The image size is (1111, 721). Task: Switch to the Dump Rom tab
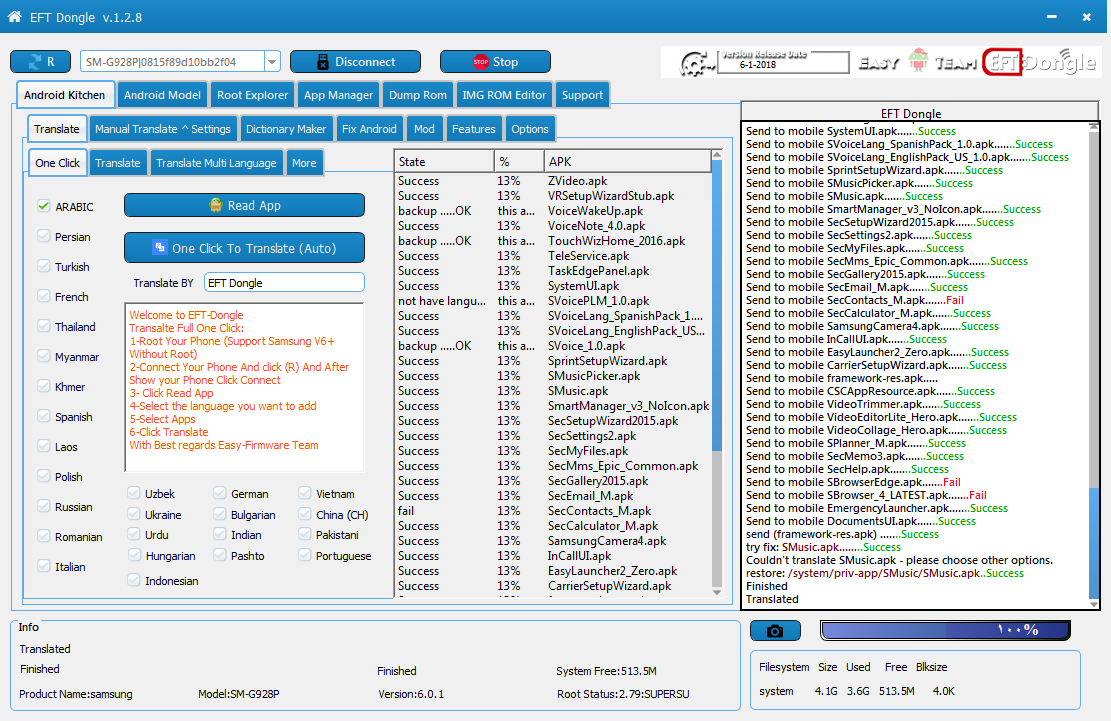[x=417, y=95]
